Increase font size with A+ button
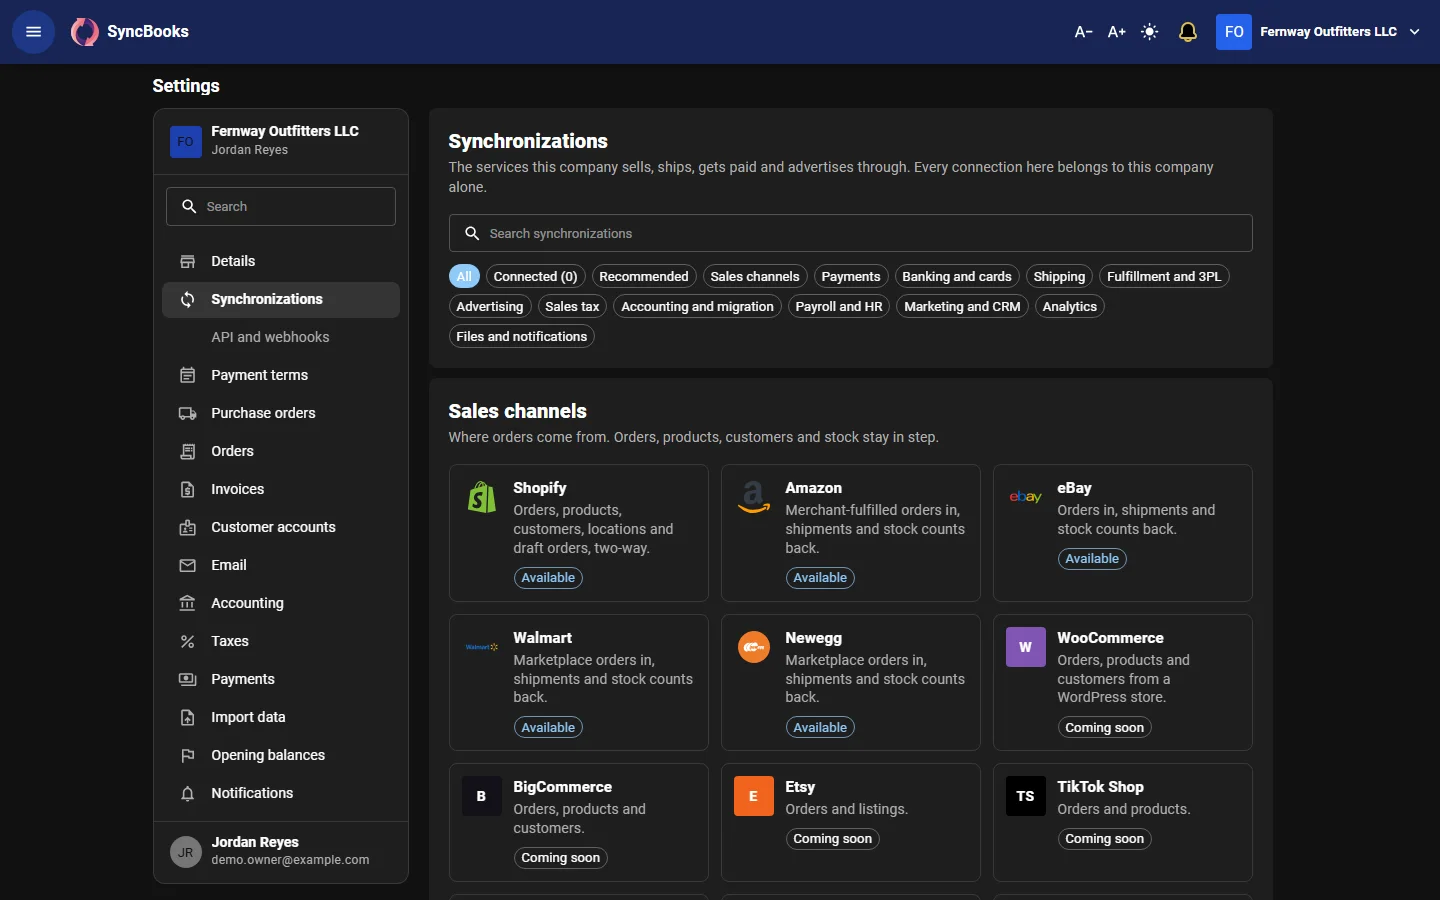 1117,32
